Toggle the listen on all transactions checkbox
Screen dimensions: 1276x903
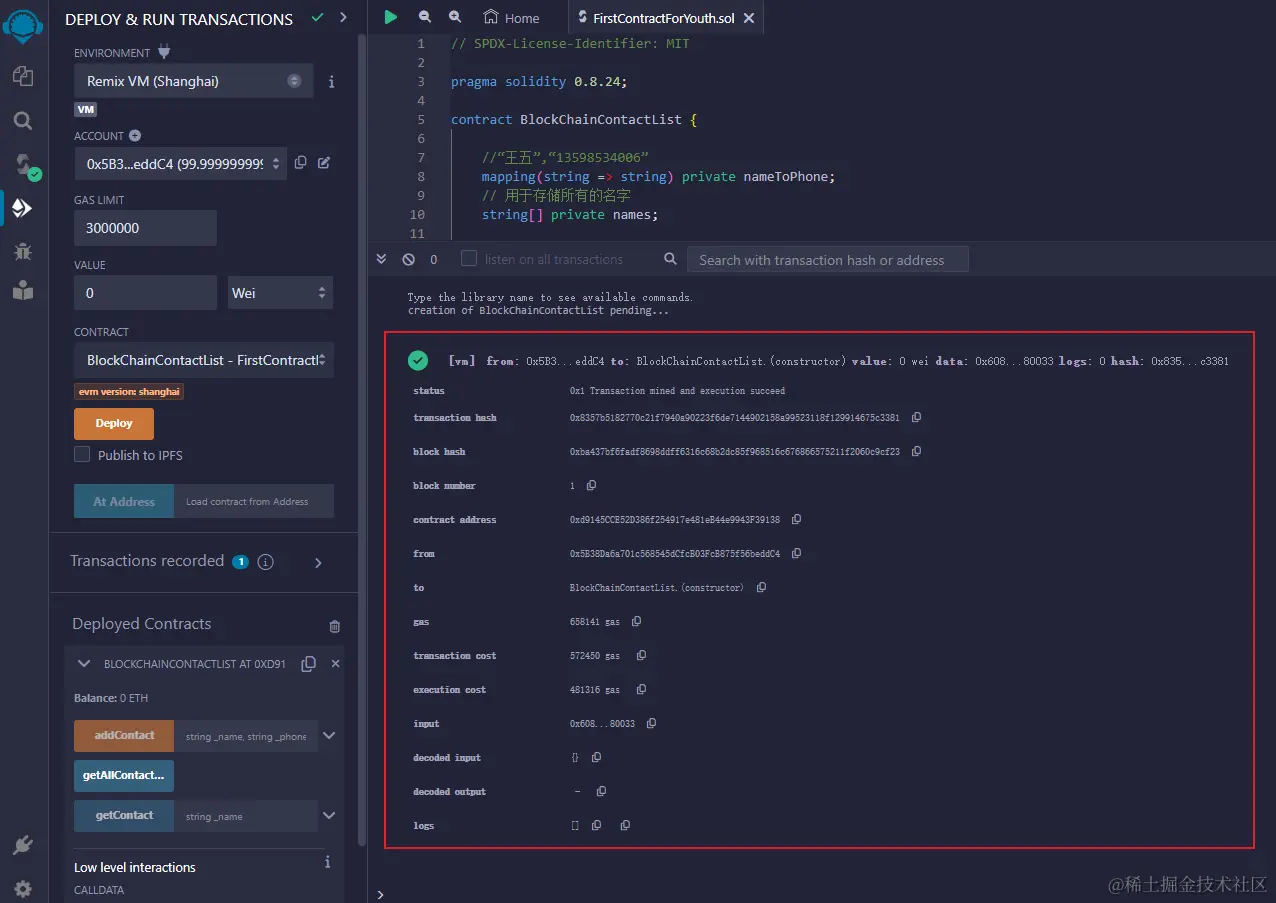[x=468, y=259]
